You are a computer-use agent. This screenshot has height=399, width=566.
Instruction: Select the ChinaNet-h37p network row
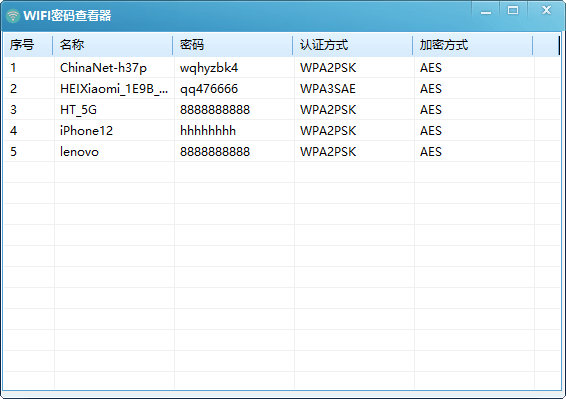[x=282, y=68]
